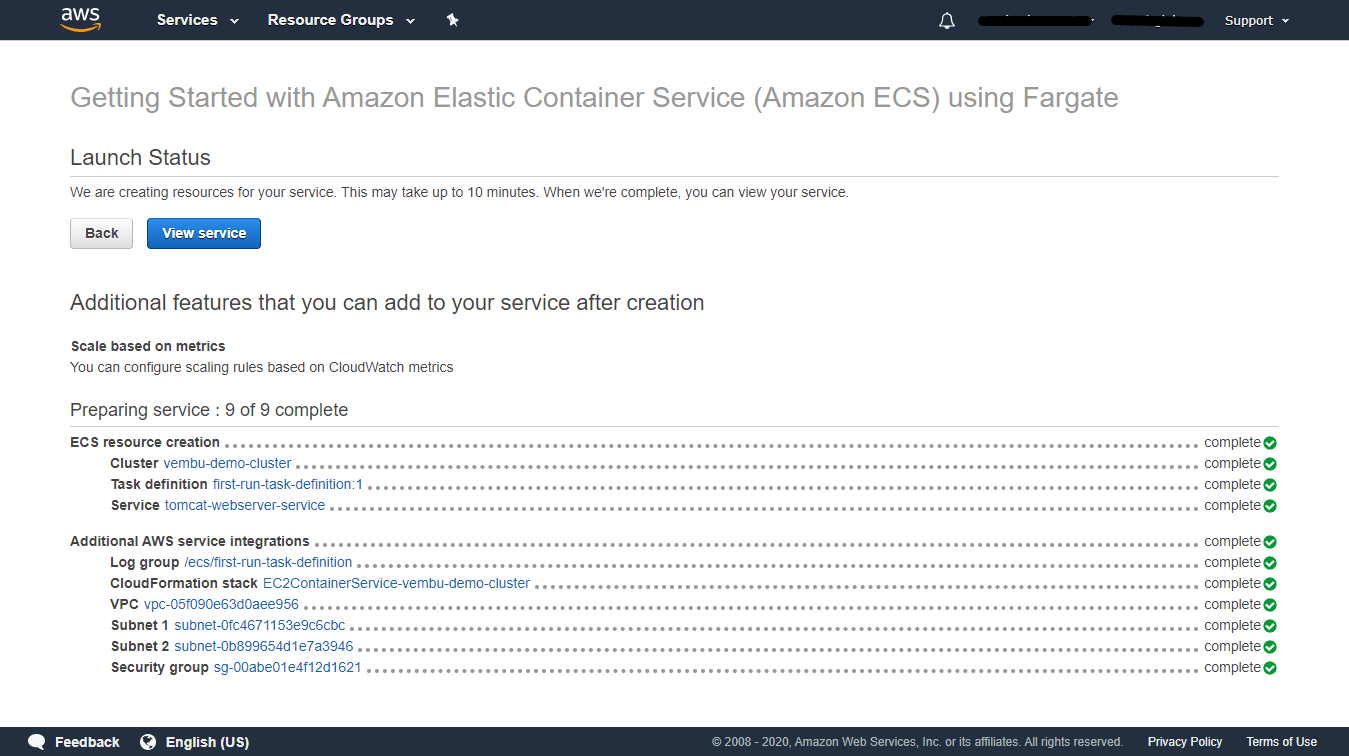Click the globe language icon
The image size is (1349, 756).
click(x=148, y=742)
